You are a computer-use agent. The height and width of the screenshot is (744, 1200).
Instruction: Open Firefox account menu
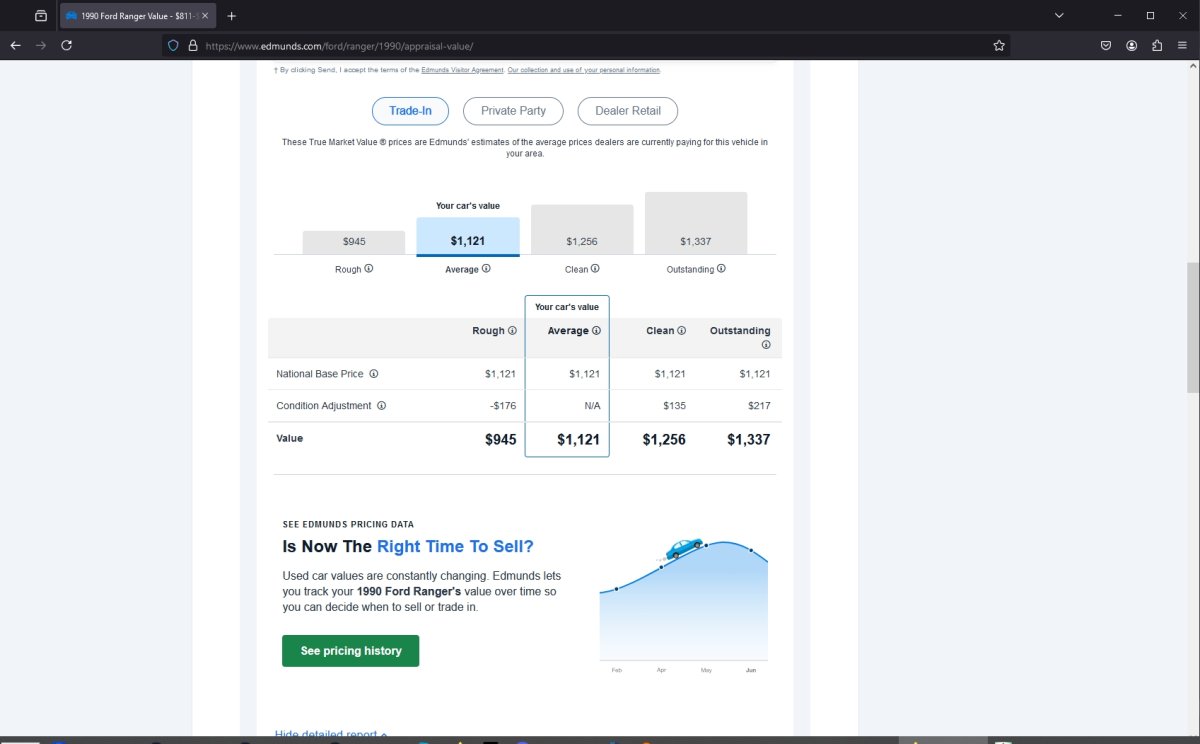click(x=1132, y=45)
